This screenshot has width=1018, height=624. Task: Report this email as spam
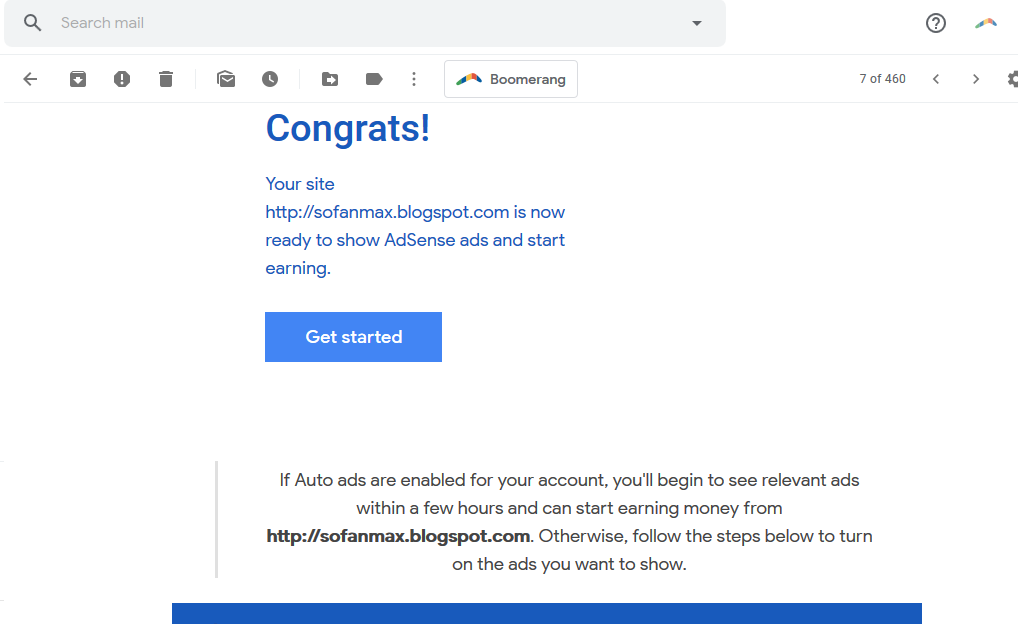tap(122, 79)
